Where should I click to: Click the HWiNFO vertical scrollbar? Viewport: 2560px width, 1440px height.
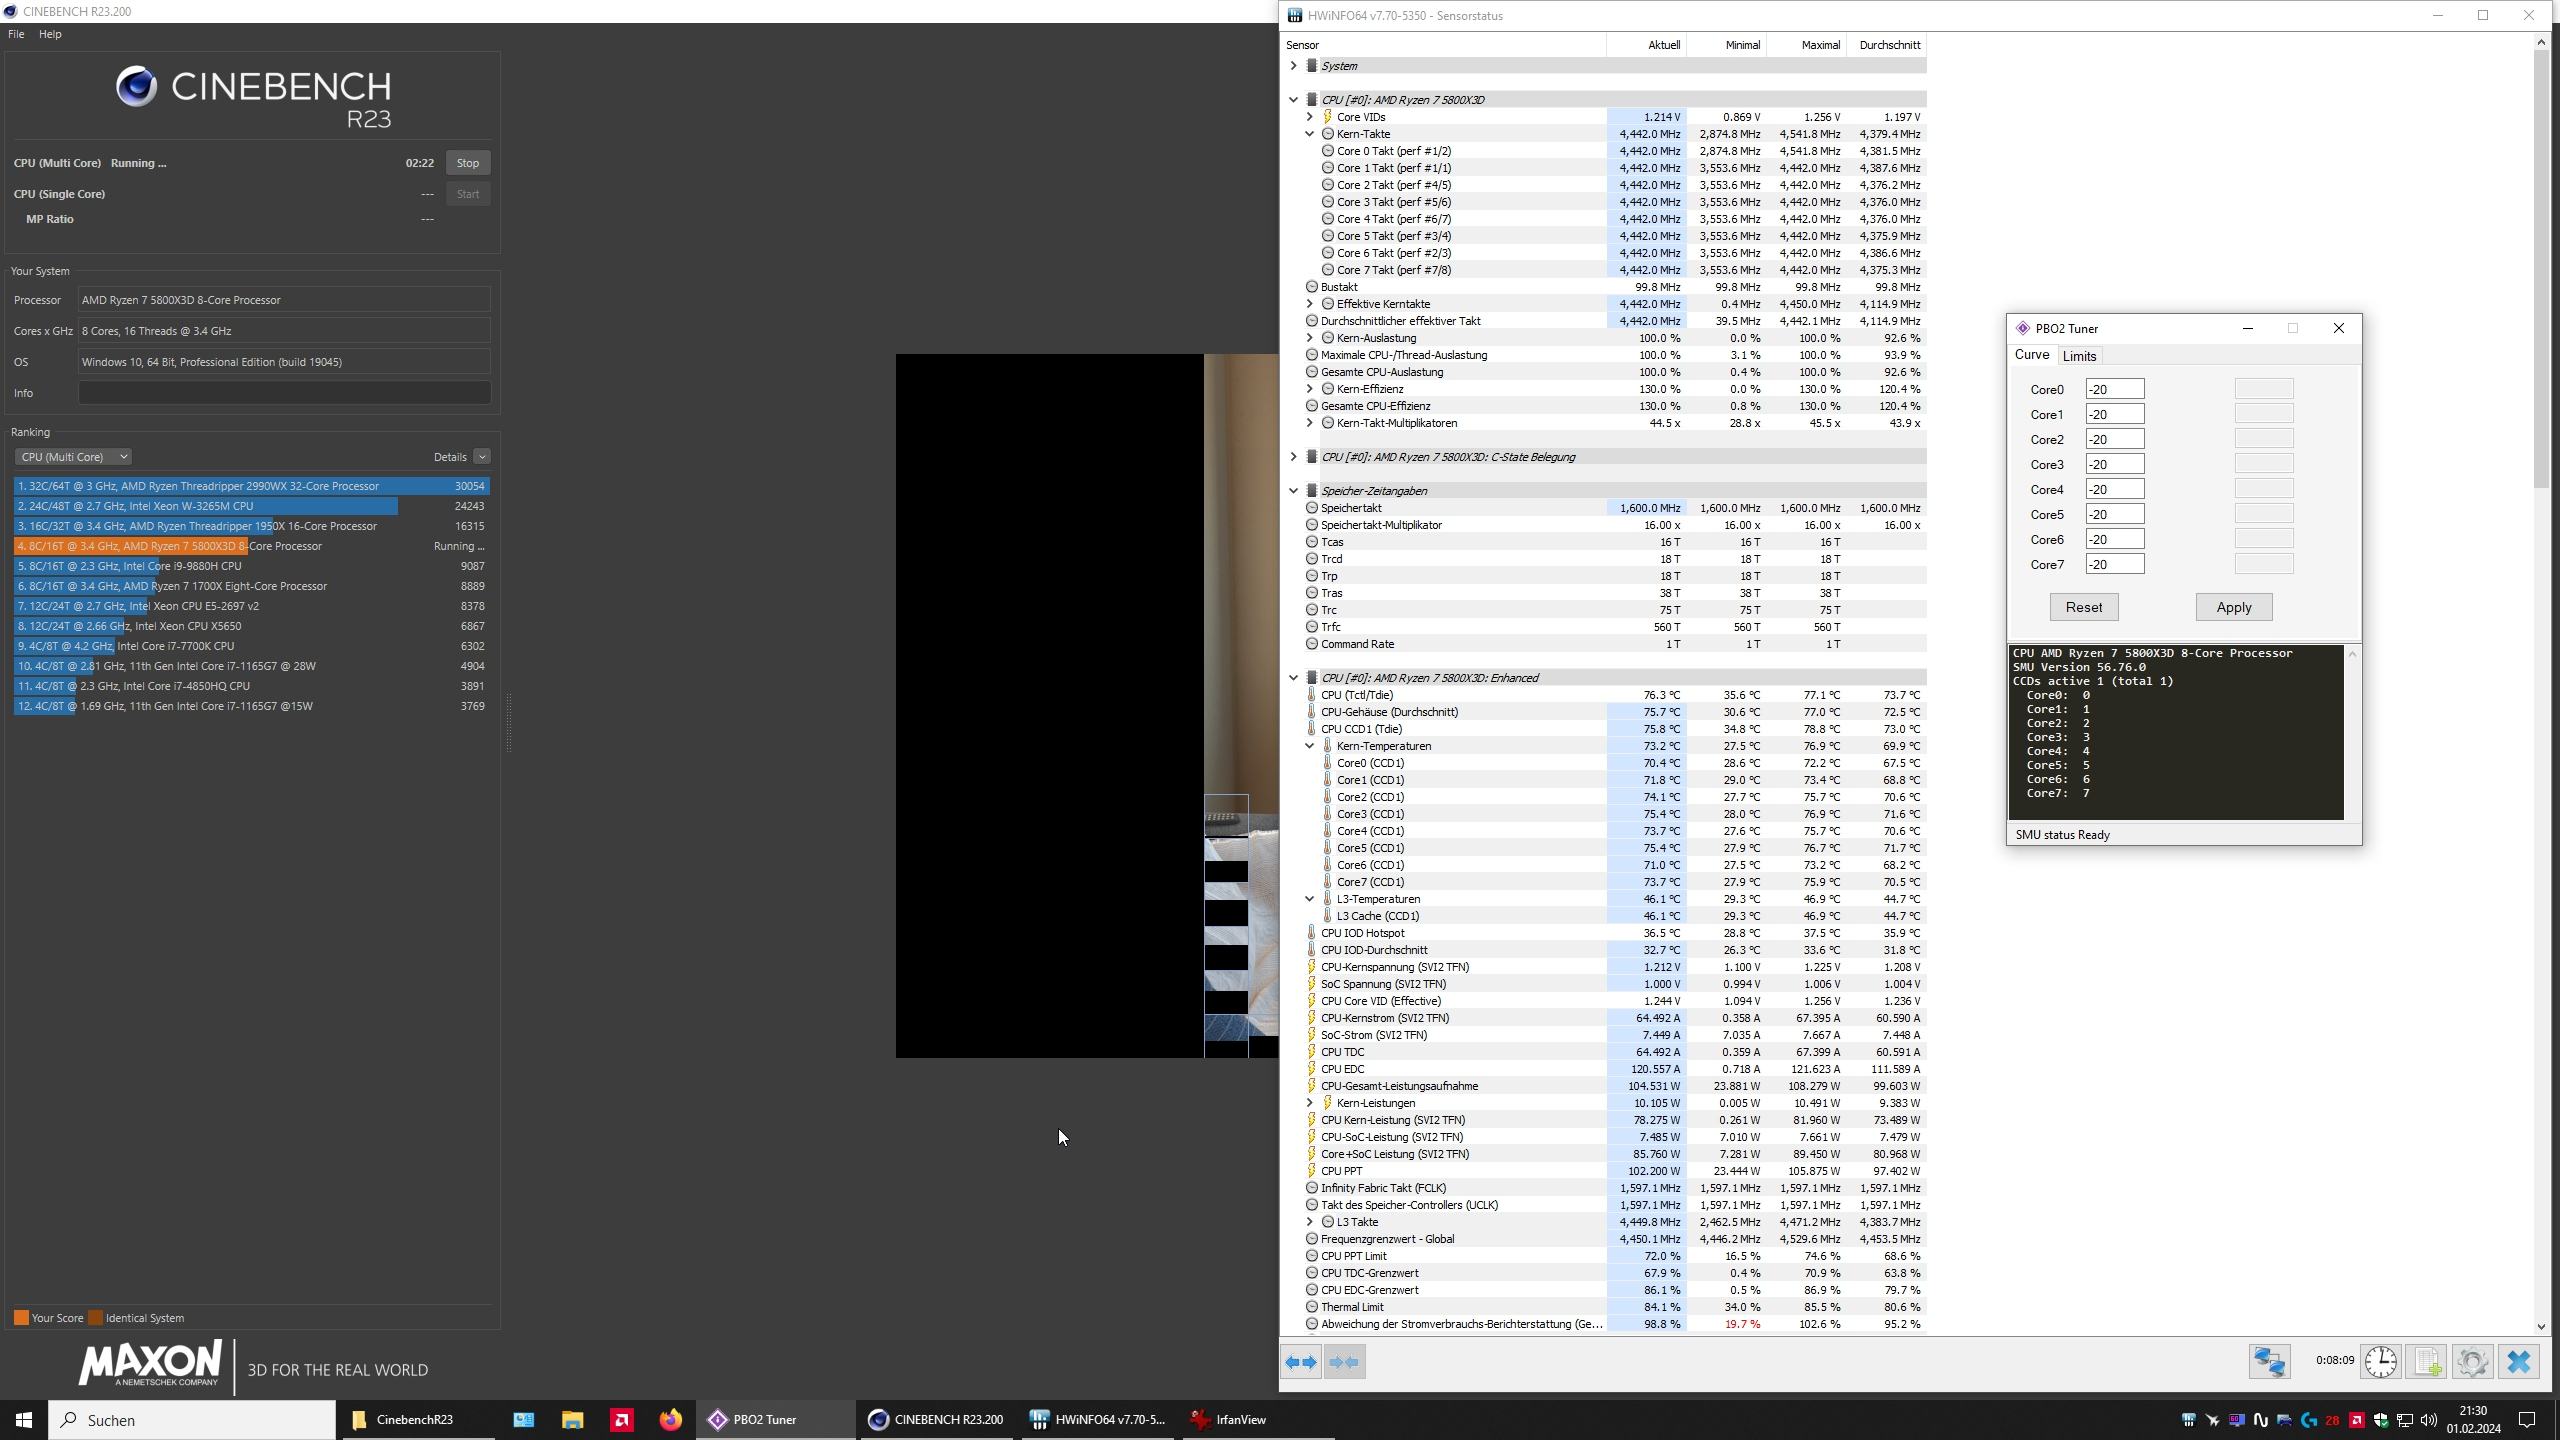pyautogui.click(x=2541, y=270)
